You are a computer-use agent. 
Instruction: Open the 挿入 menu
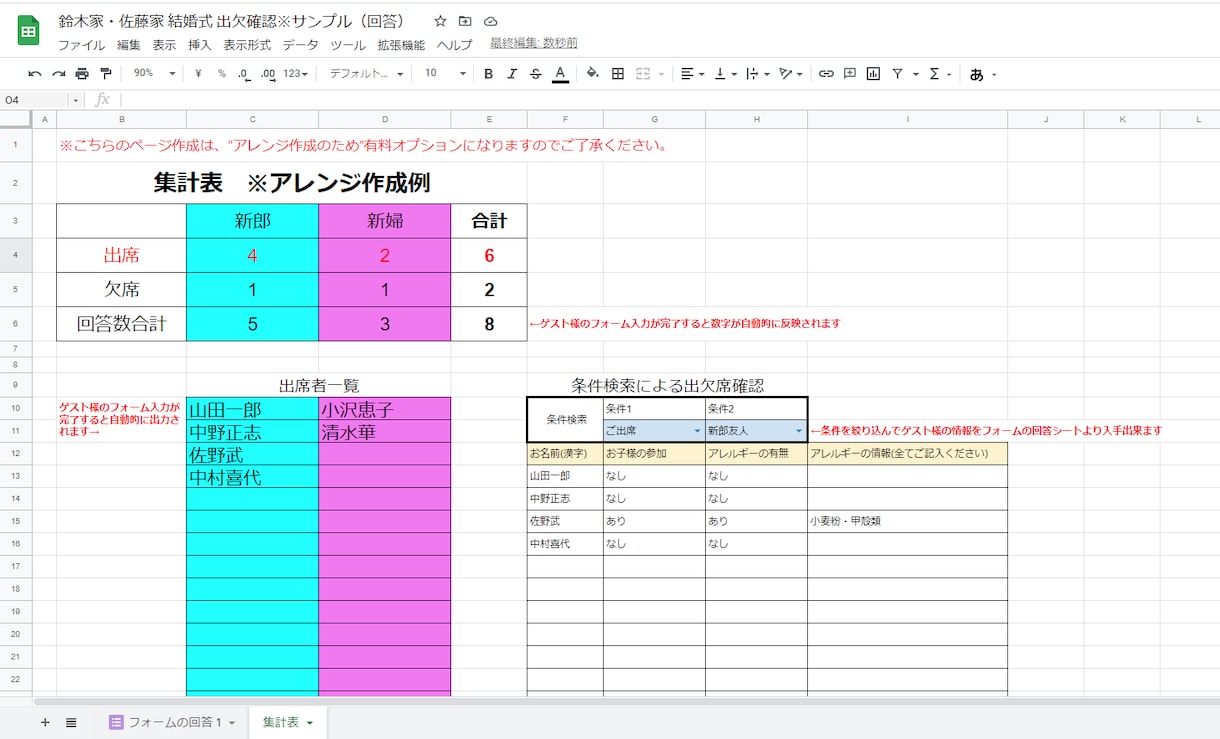(x=200, y=45)
